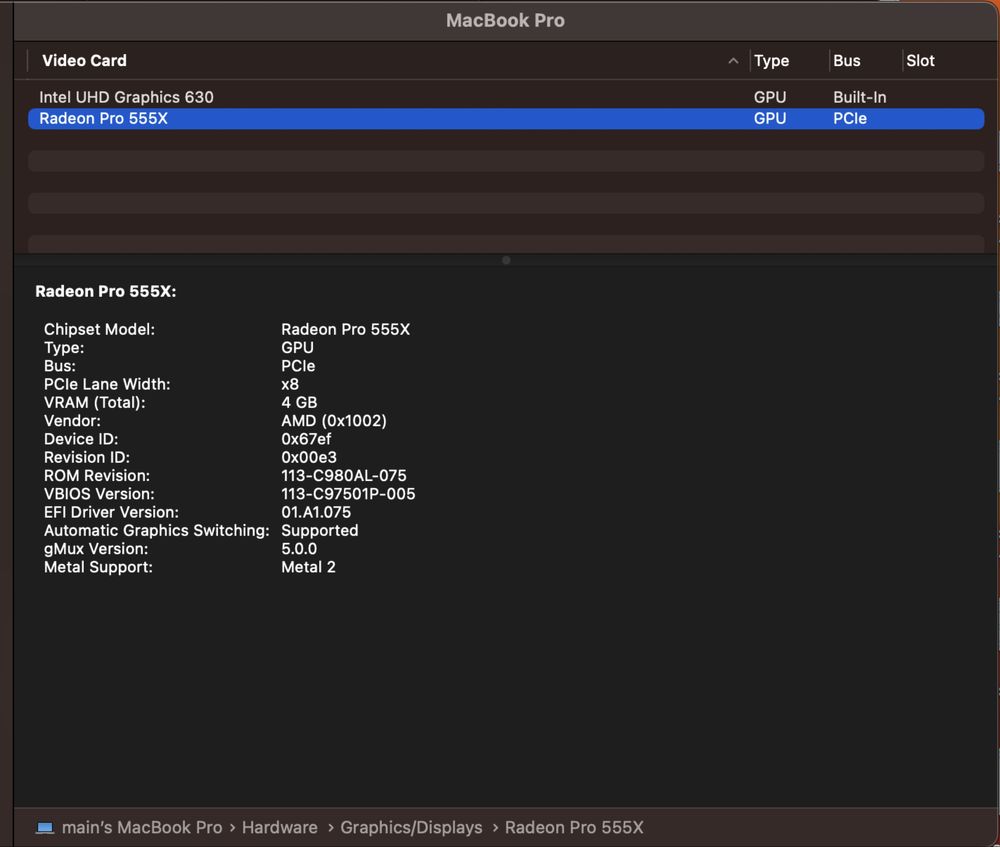Viewport: 1000px width, 847px height.
Task: Click the "ROM Revision:" label
Action: [97, 476]
